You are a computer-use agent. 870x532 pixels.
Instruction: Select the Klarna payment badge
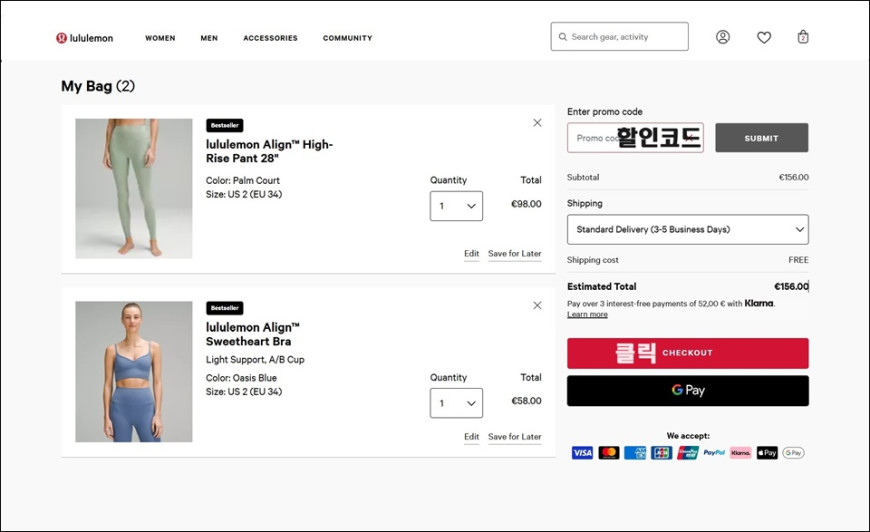pyautogui.click(x=740, y=453)
